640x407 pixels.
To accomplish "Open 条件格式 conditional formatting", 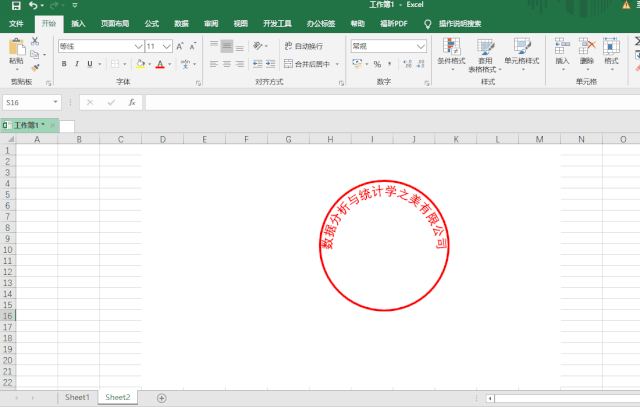I will (451, 53).
